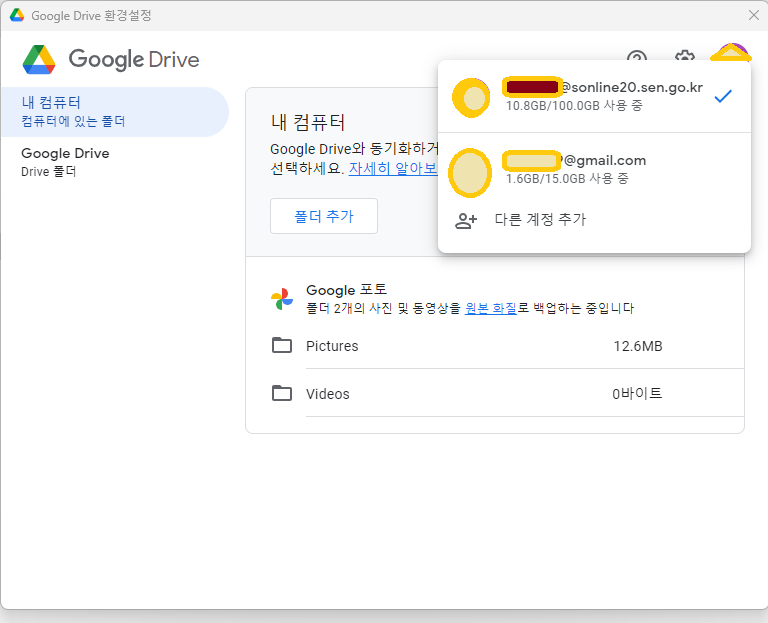Click the Google Photos pinwheel icon

point(282,299)
